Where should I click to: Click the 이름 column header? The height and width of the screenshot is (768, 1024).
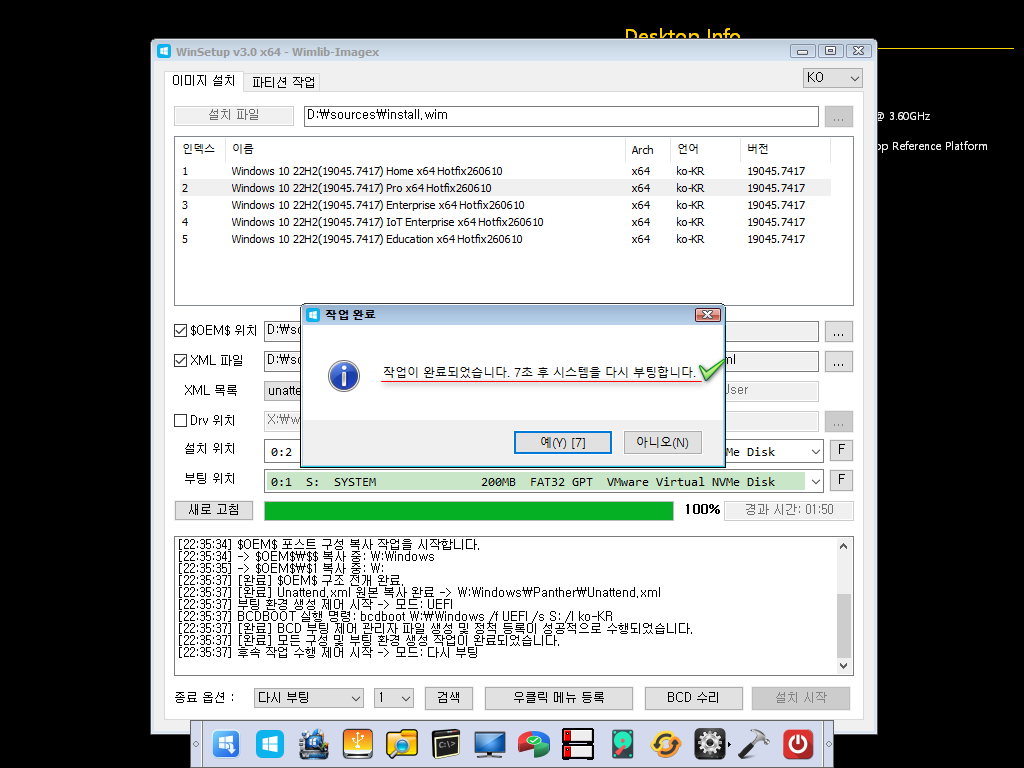coord(424,149)
